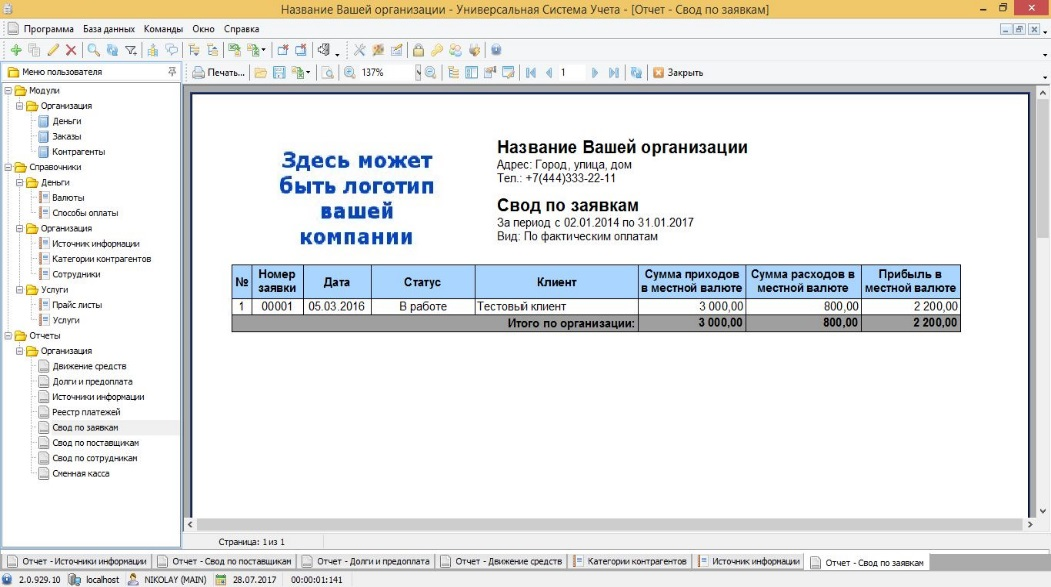
Task: Open the Справка menu
Action: 241,29
